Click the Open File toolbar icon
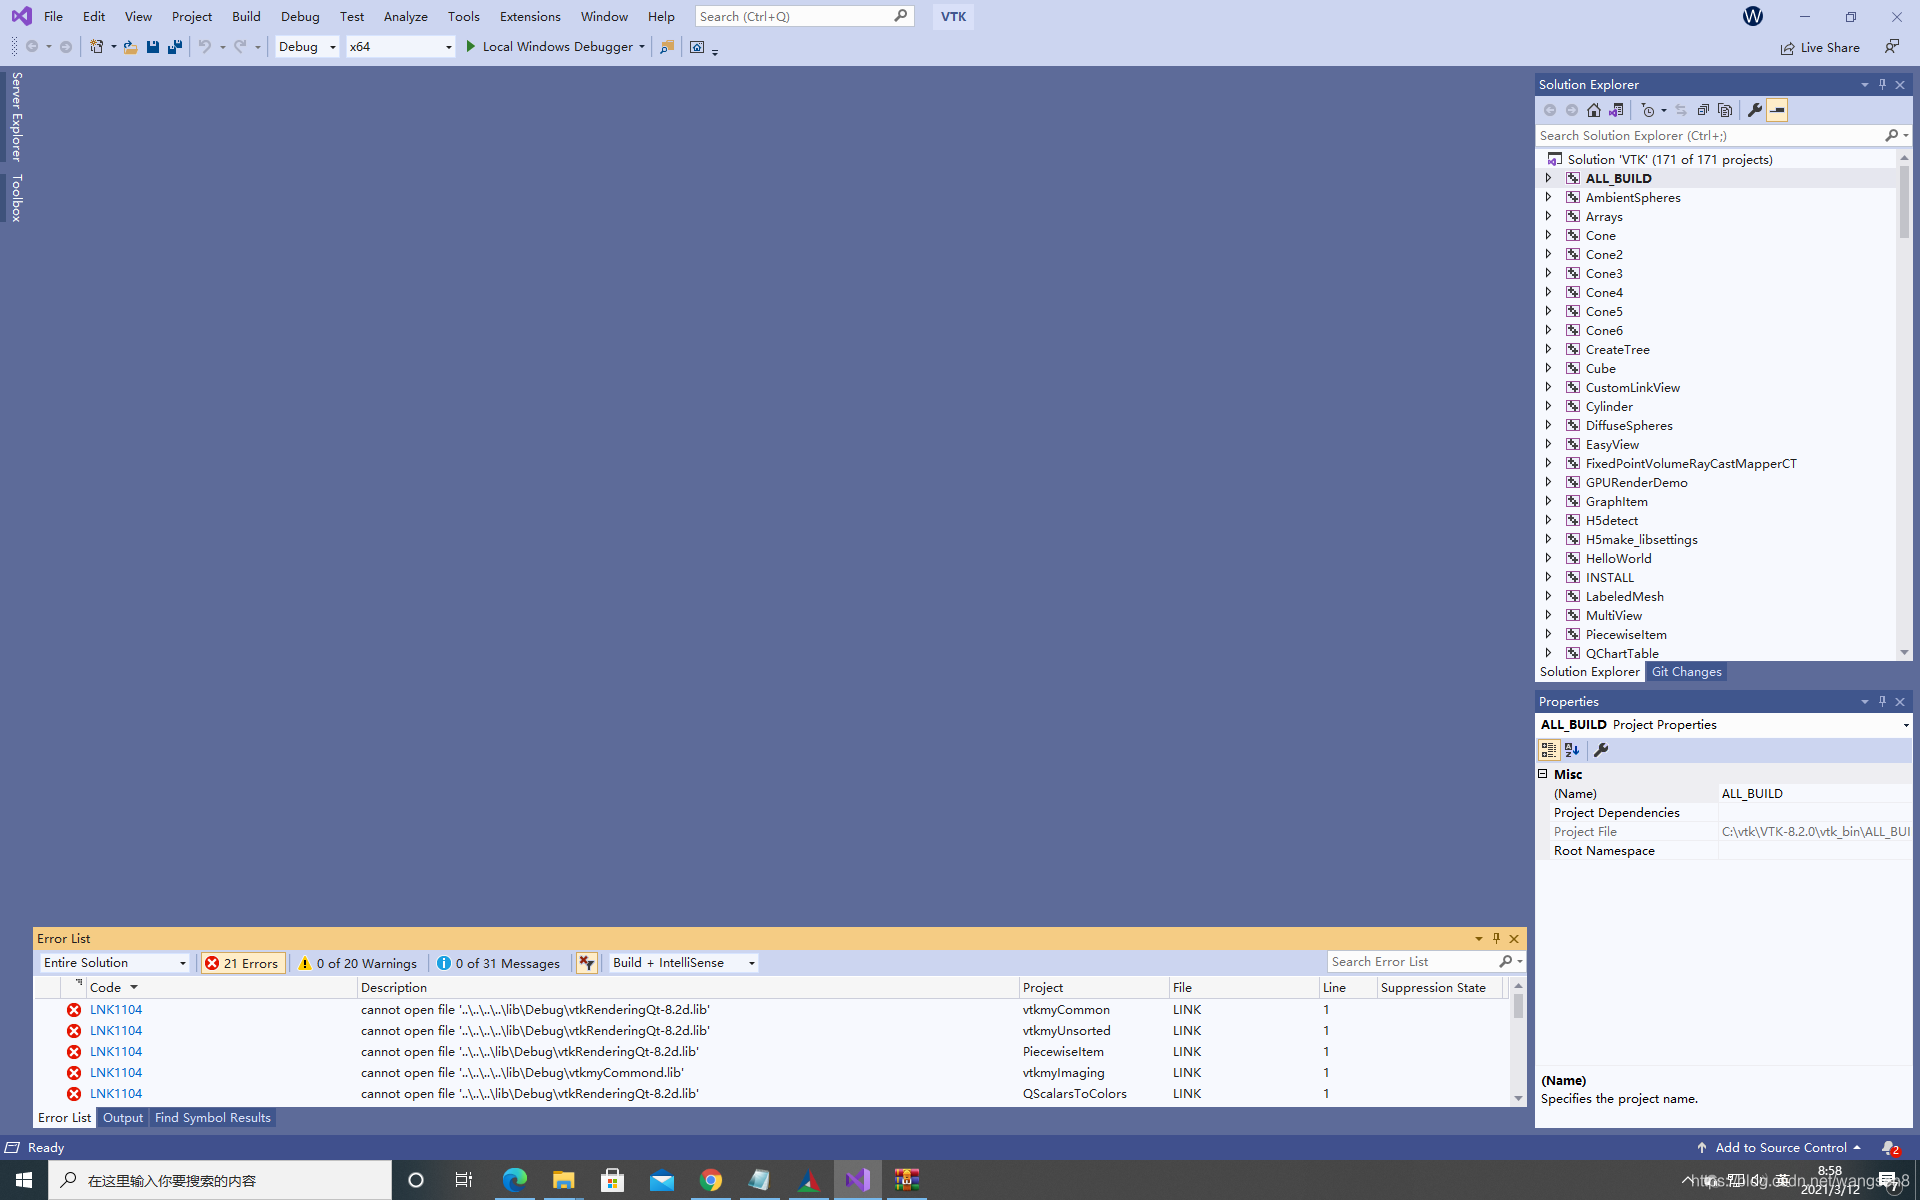Image resolution: width=1920 pixels, height=1200 pixels. [x=130, y=46]
